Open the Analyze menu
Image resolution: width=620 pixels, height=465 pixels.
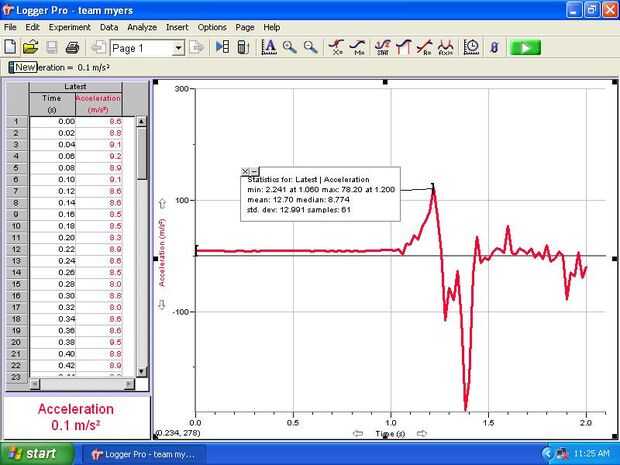[142, 27]
